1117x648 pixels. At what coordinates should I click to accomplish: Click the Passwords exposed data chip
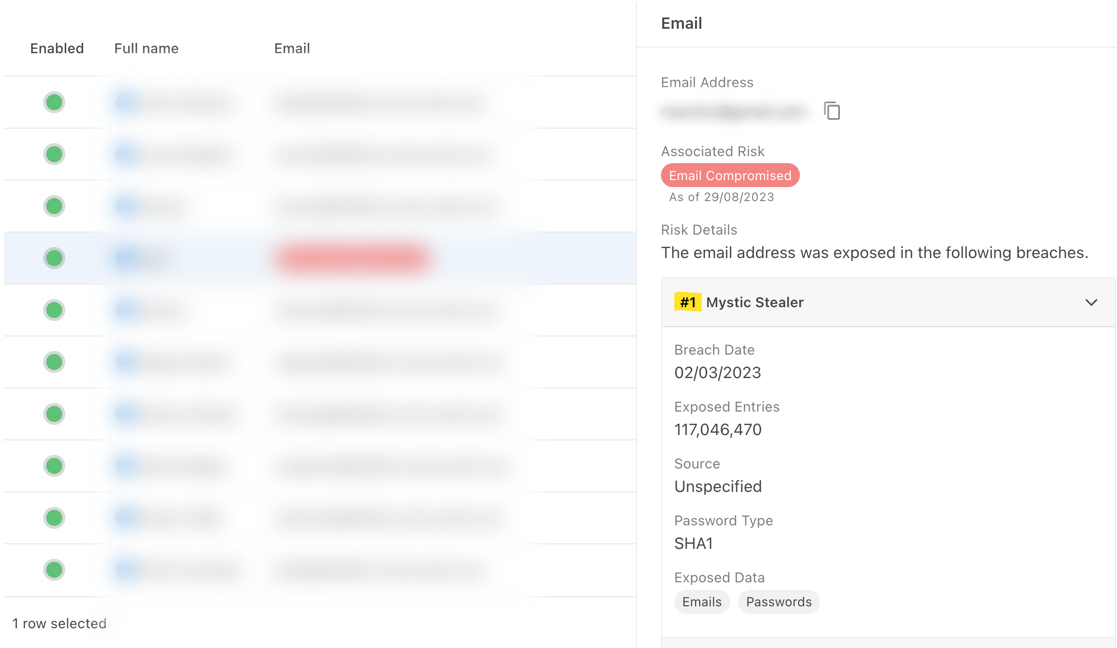(778, 601)
